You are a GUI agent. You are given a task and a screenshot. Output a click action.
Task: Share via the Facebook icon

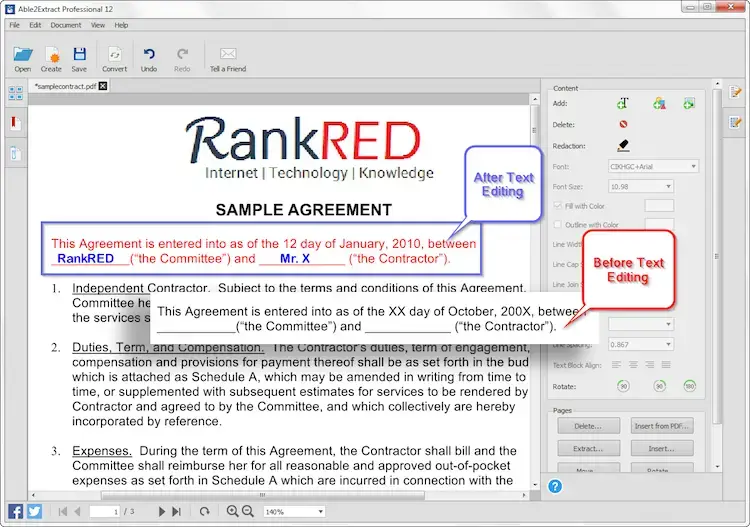coord(15,511)
